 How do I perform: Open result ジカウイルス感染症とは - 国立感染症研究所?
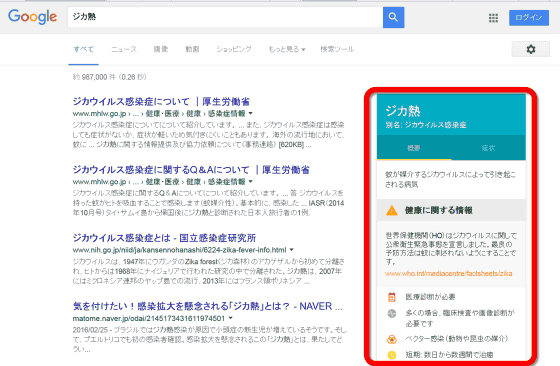tap(164, 238)
